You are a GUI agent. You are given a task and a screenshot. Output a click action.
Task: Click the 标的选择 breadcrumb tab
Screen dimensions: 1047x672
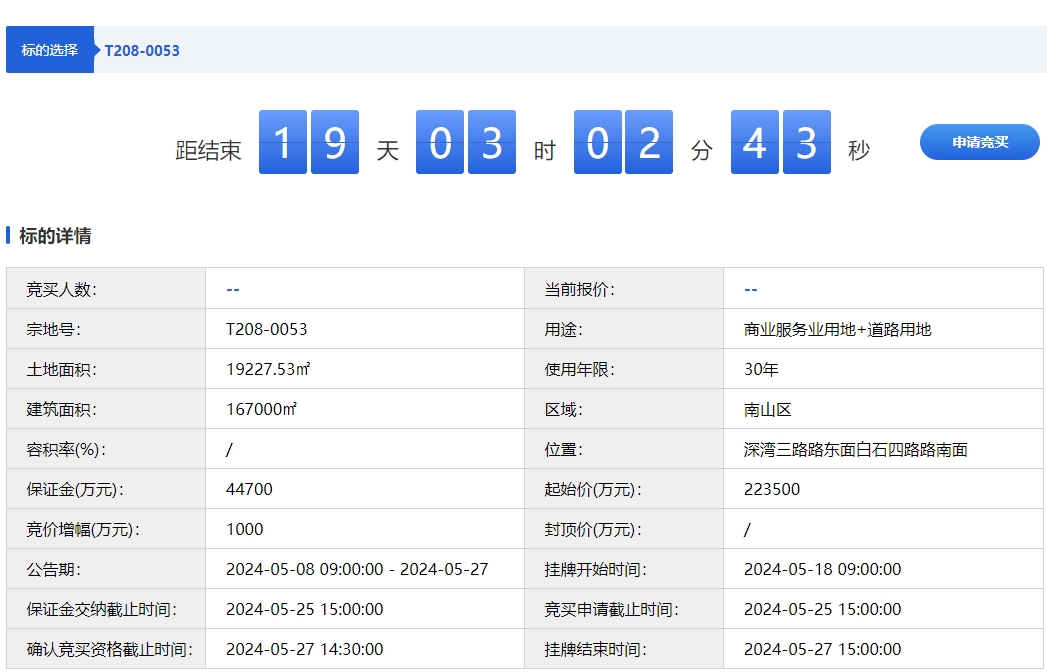(49, 50)
